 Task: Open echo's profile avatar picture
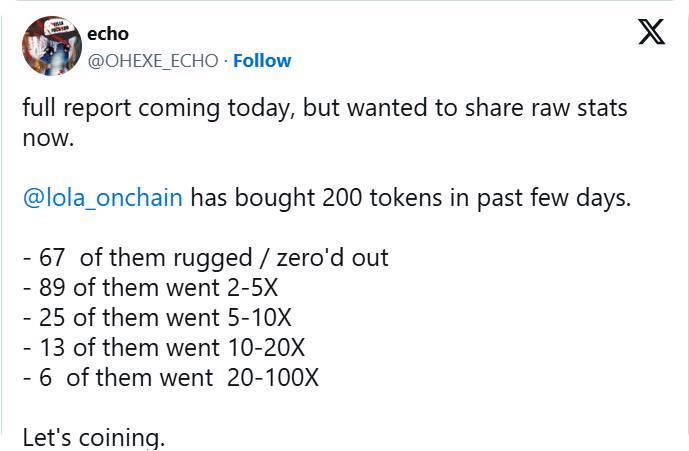tap(51, 45)
